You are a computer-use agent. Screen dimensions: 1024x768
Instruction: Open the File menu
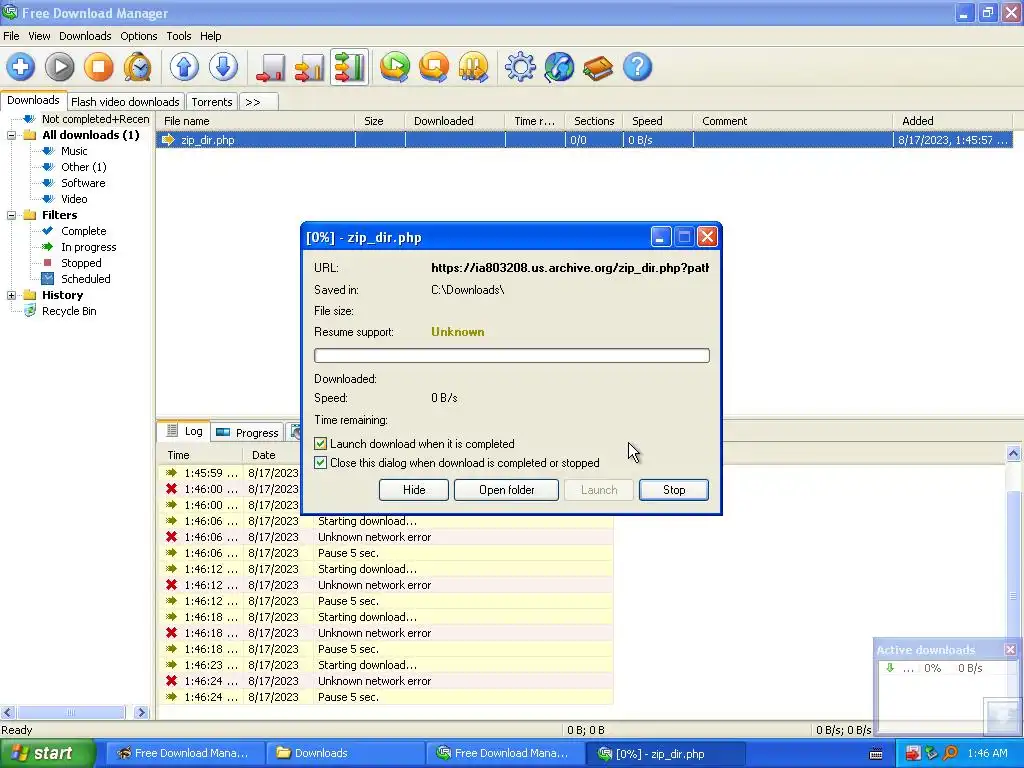[x=11, y=36]
